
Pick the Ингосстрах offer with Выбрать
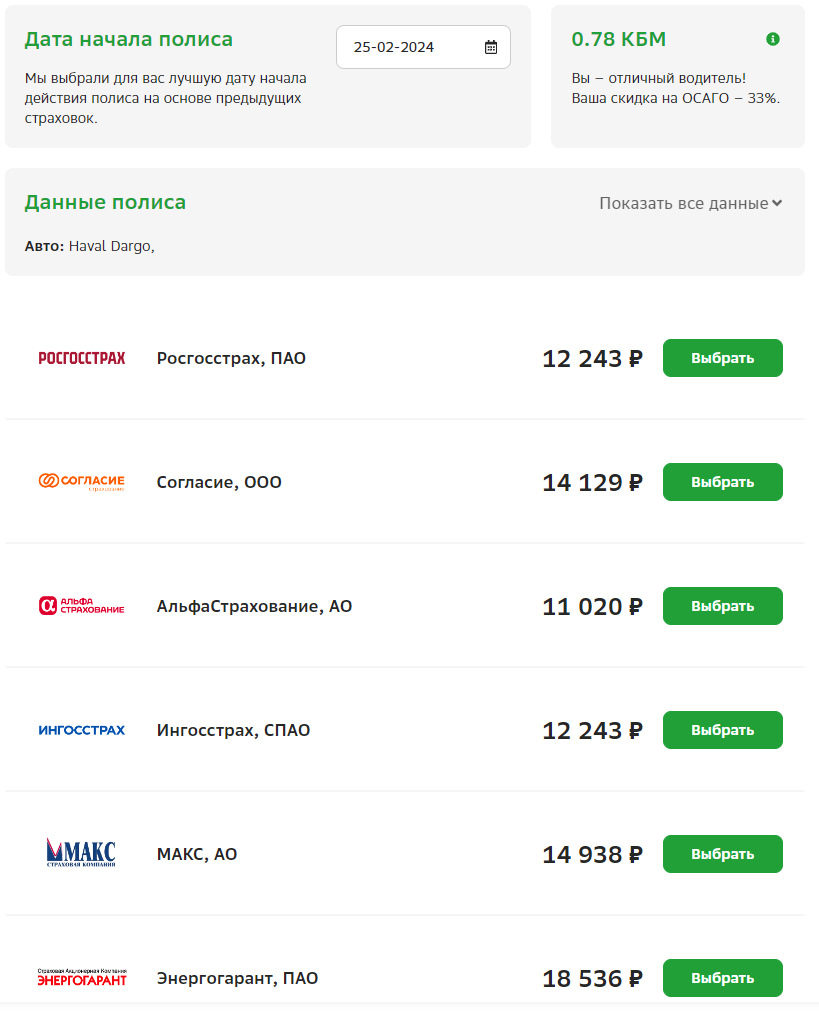coord(722,730)
